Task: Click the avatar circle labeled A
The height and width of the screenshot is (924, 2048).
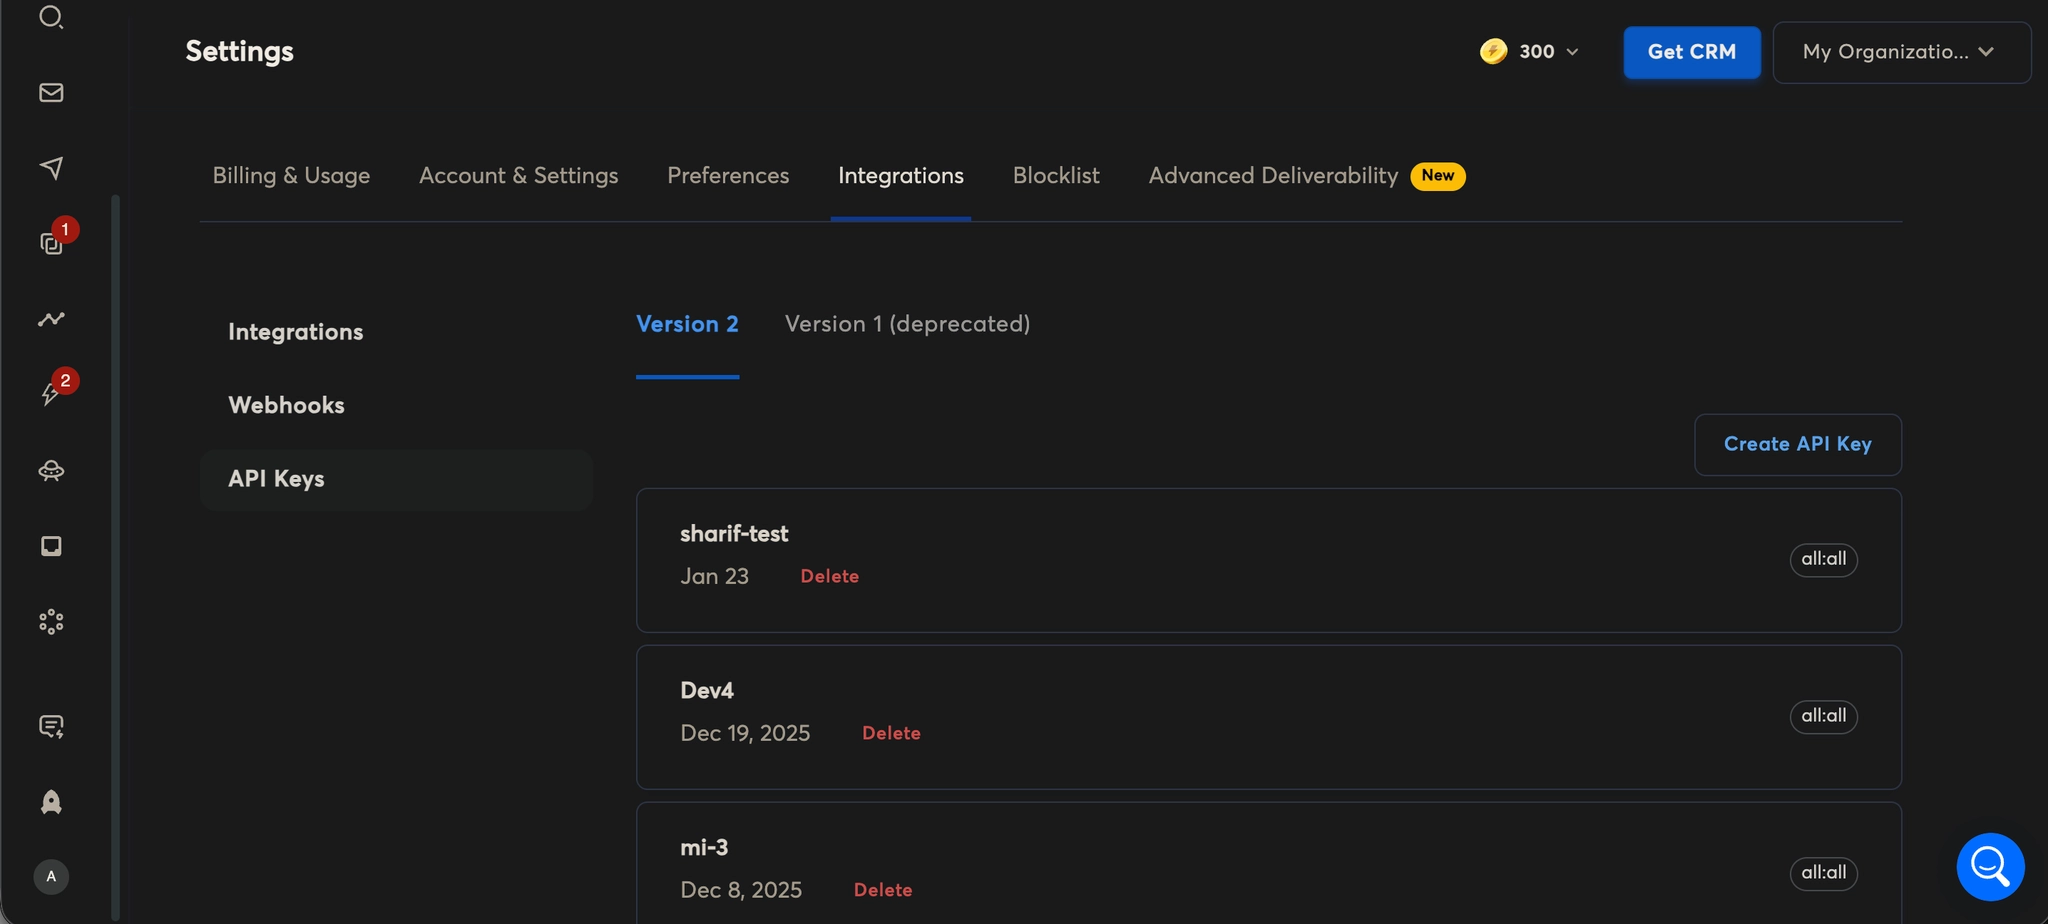Action: (x=51, y=876)
